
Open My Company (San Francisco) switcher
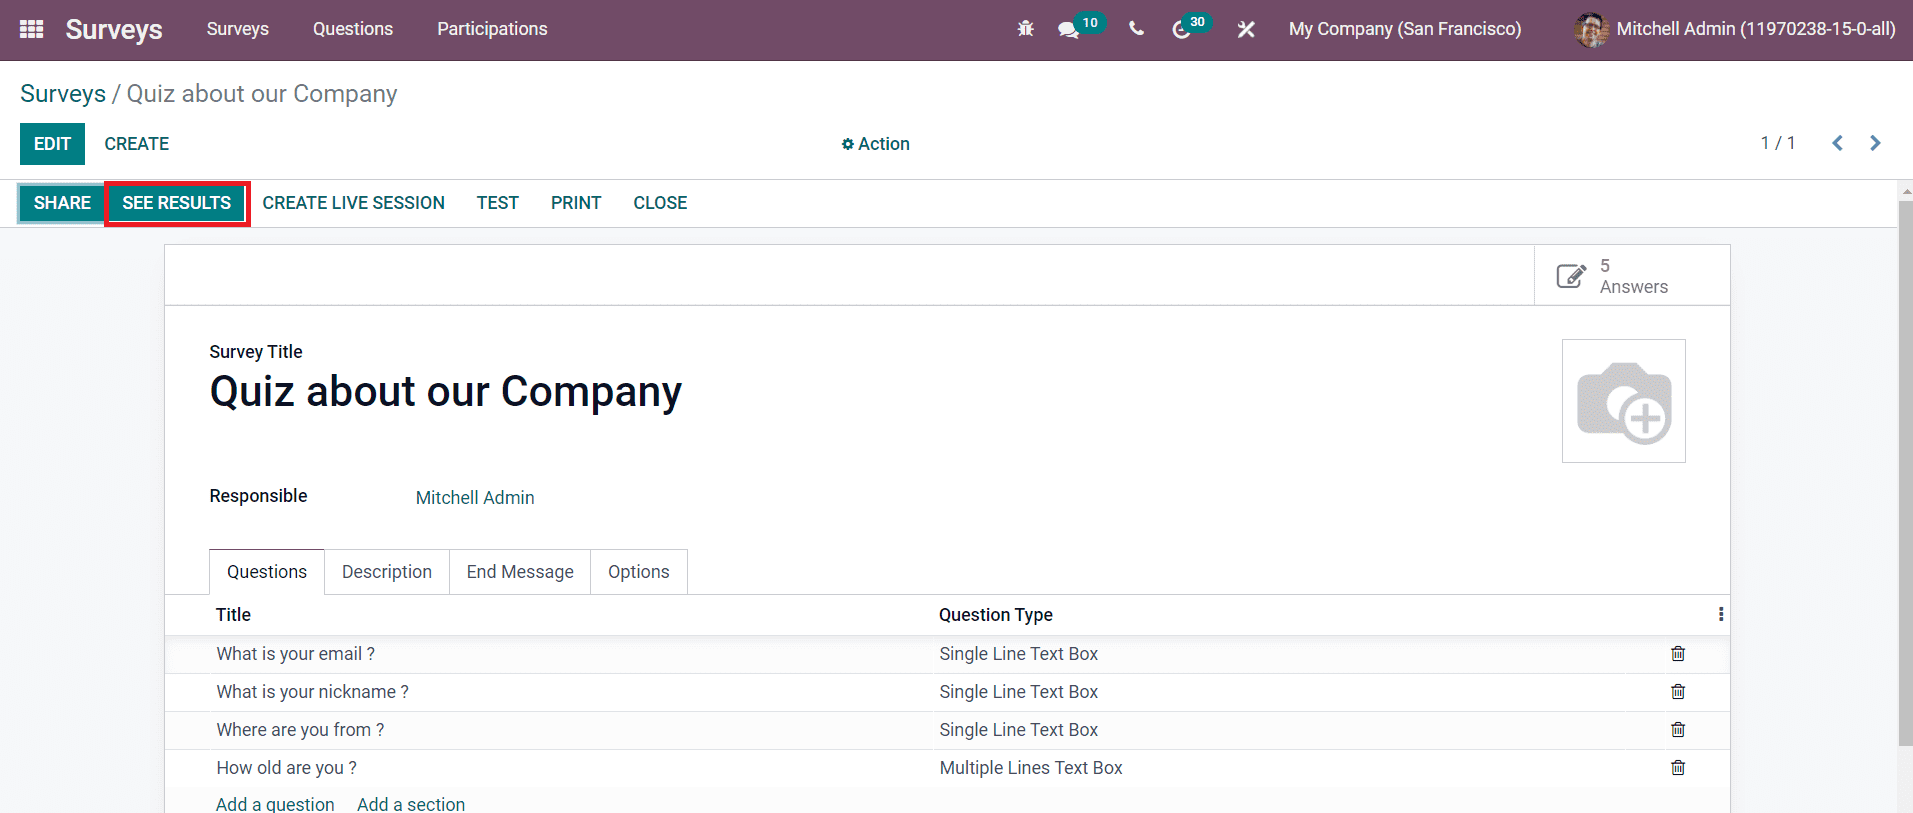(x=1405, y=29)
